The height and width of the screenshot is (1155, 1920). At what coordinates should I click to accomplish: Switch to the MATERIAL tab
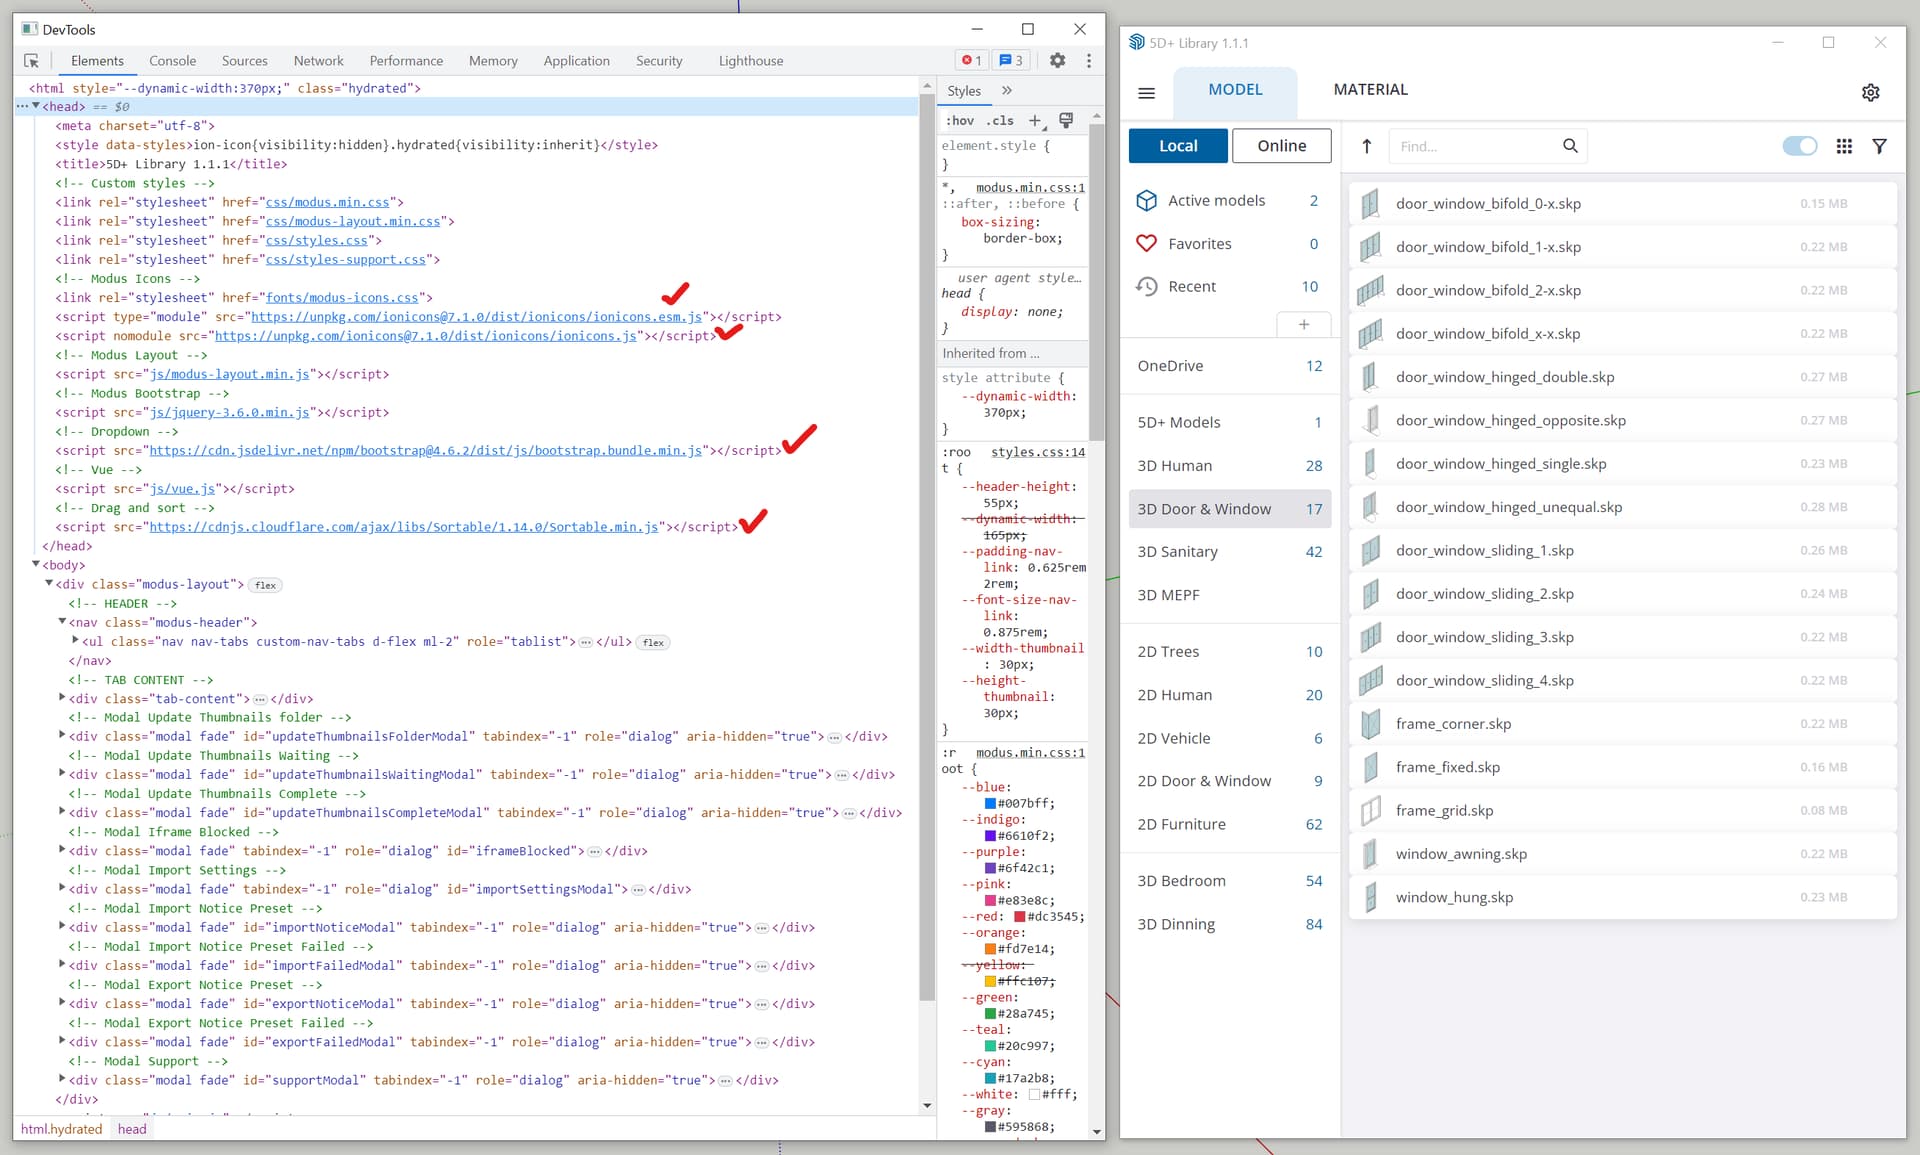[1370, 90]
